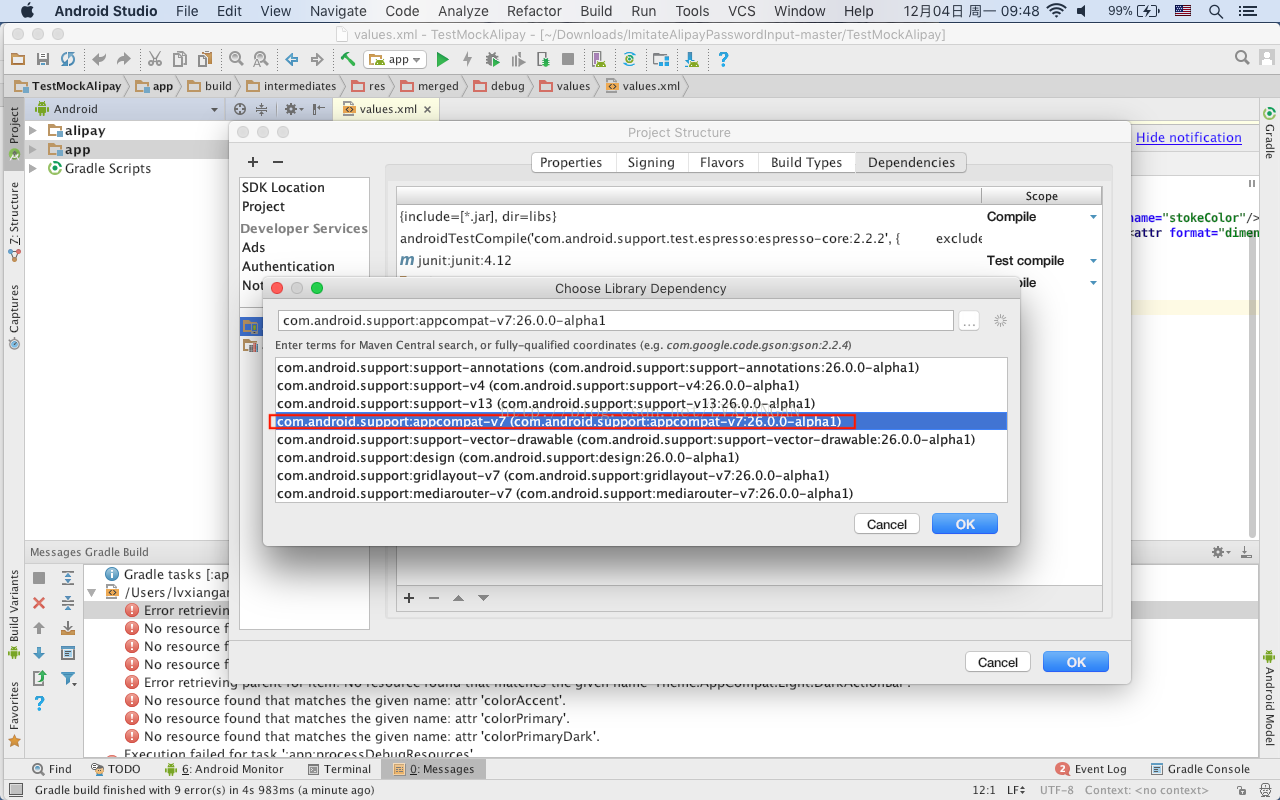This screenshot has height=800, width=1280.
Task: Click the Make Project hammer icon
Action: coord(347,59)
